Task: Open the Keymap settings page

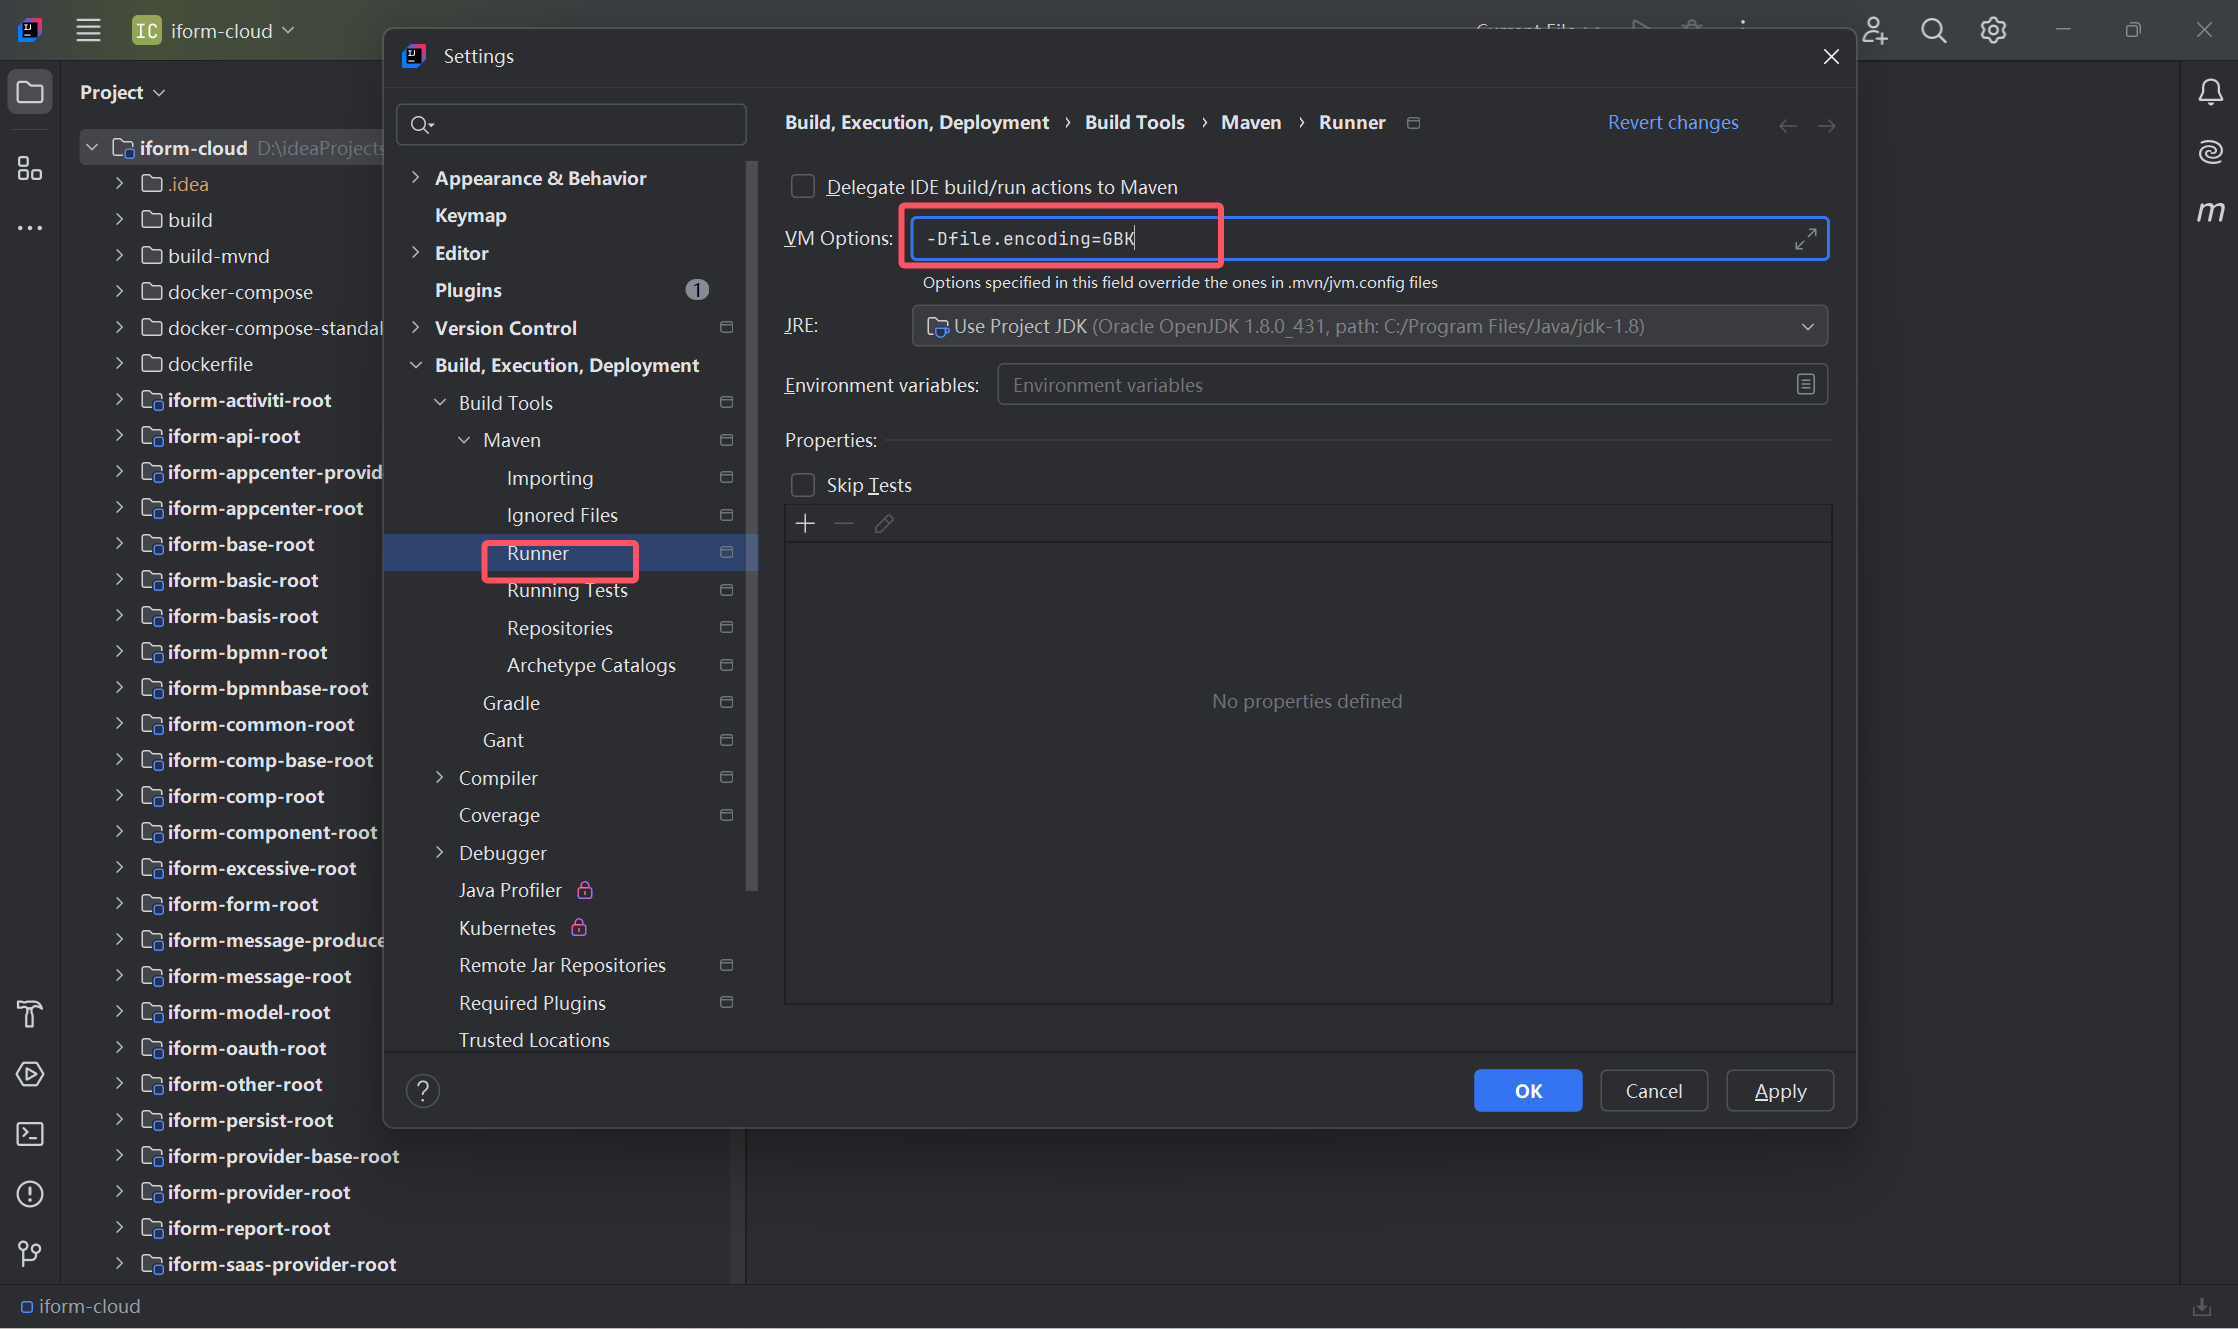Action: pyautogui.click(x=470, y=215)
